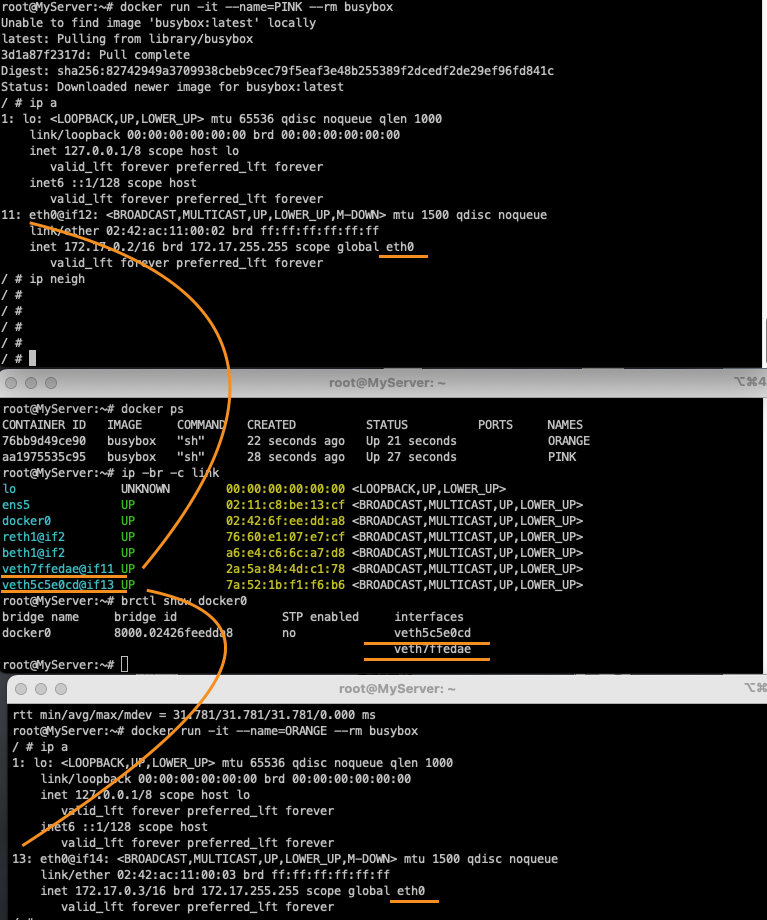The height and width of the screenshot is (920, 767).
Task: Click the top terminal's scrollbar thumb
Action: click(765, 343)
